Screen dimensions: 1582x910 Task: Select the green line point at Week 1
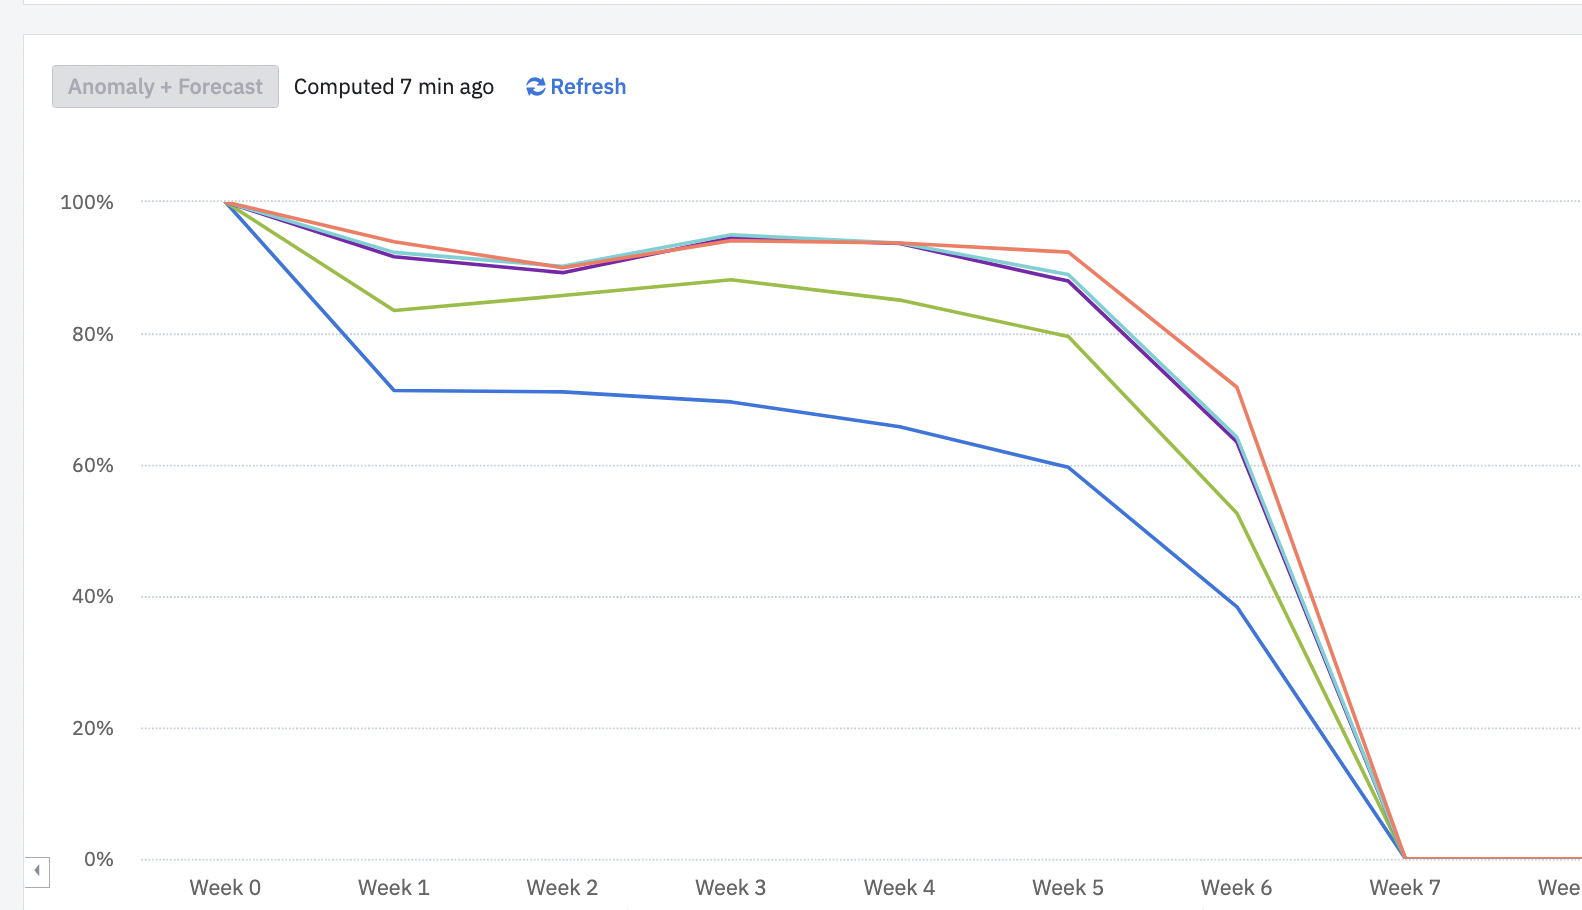point(394,310)
